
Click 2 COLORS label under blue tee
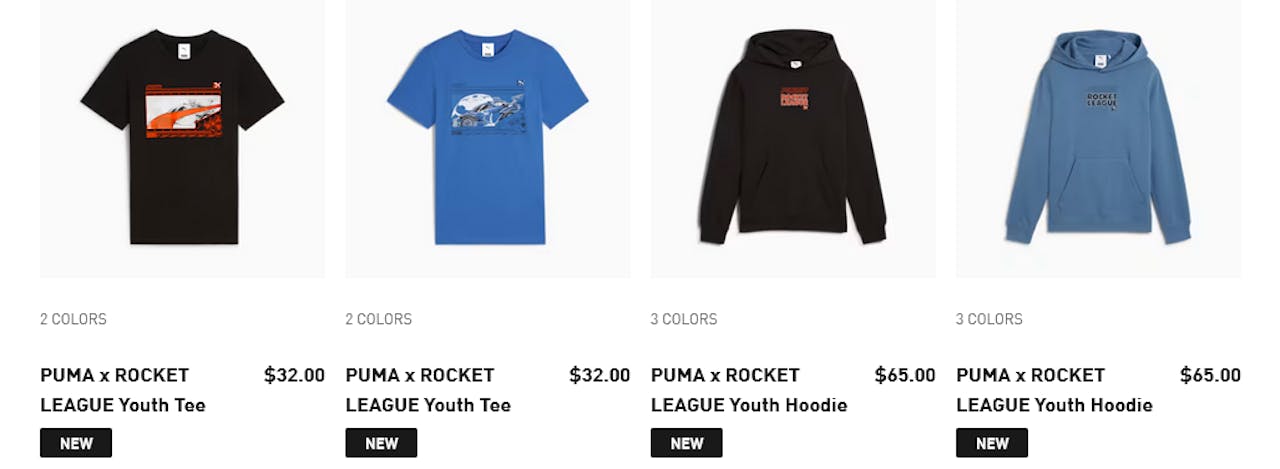(379, 319)
